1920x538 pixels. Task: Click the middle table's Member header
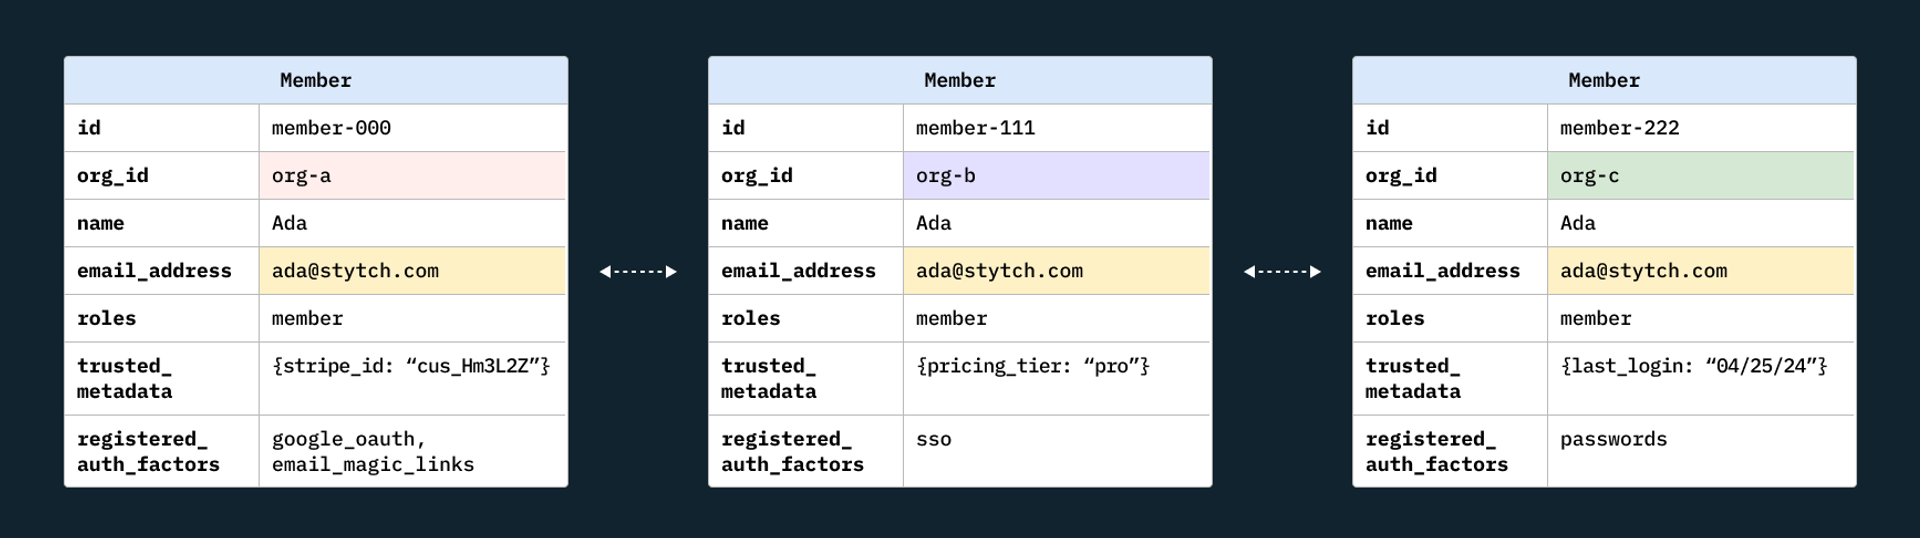[960, 80]
